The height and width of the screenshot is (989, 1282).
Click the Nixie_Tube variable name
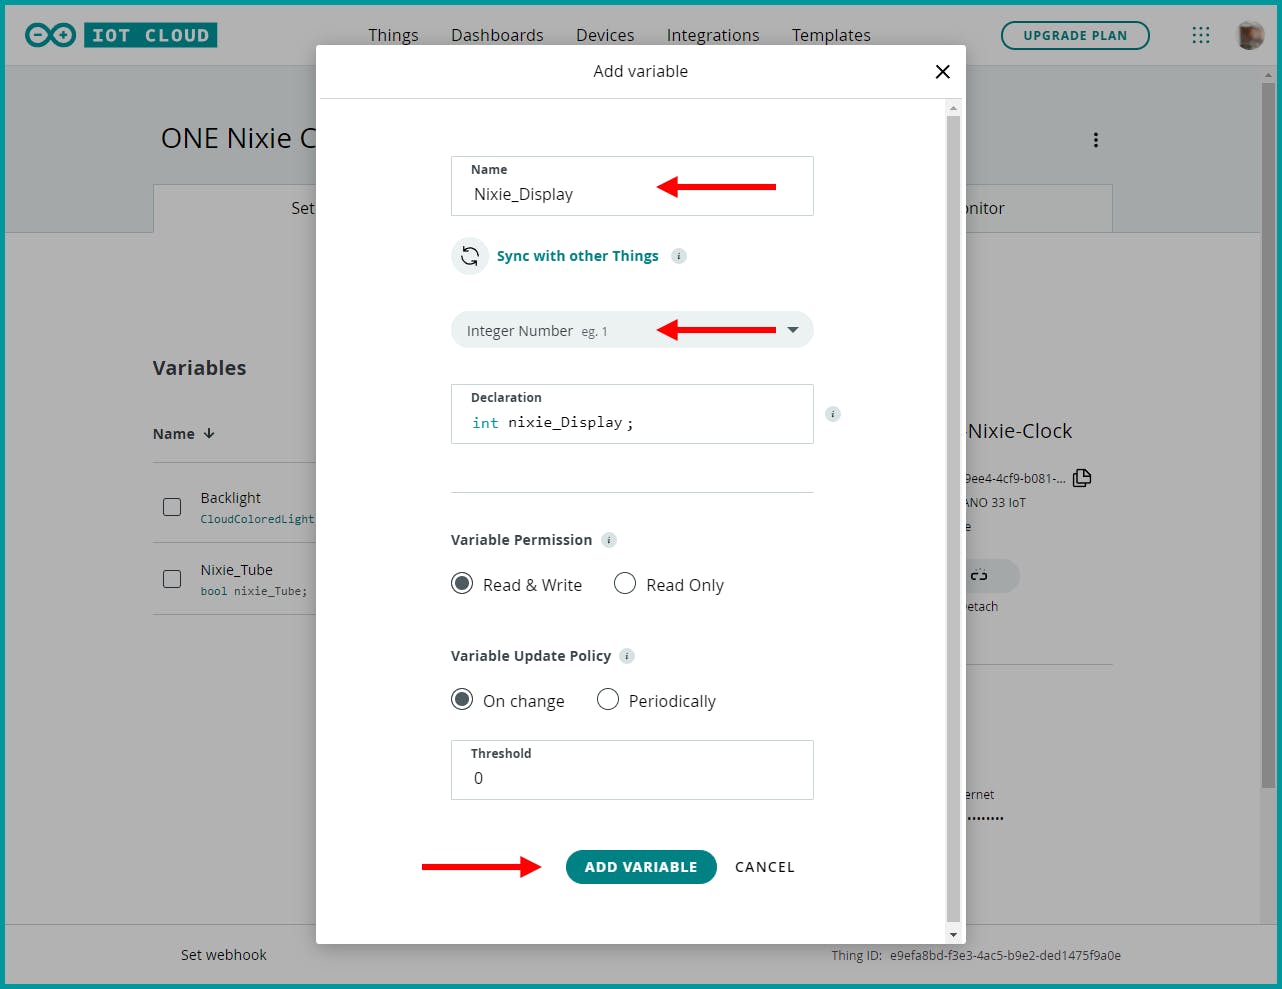point(236,570)
